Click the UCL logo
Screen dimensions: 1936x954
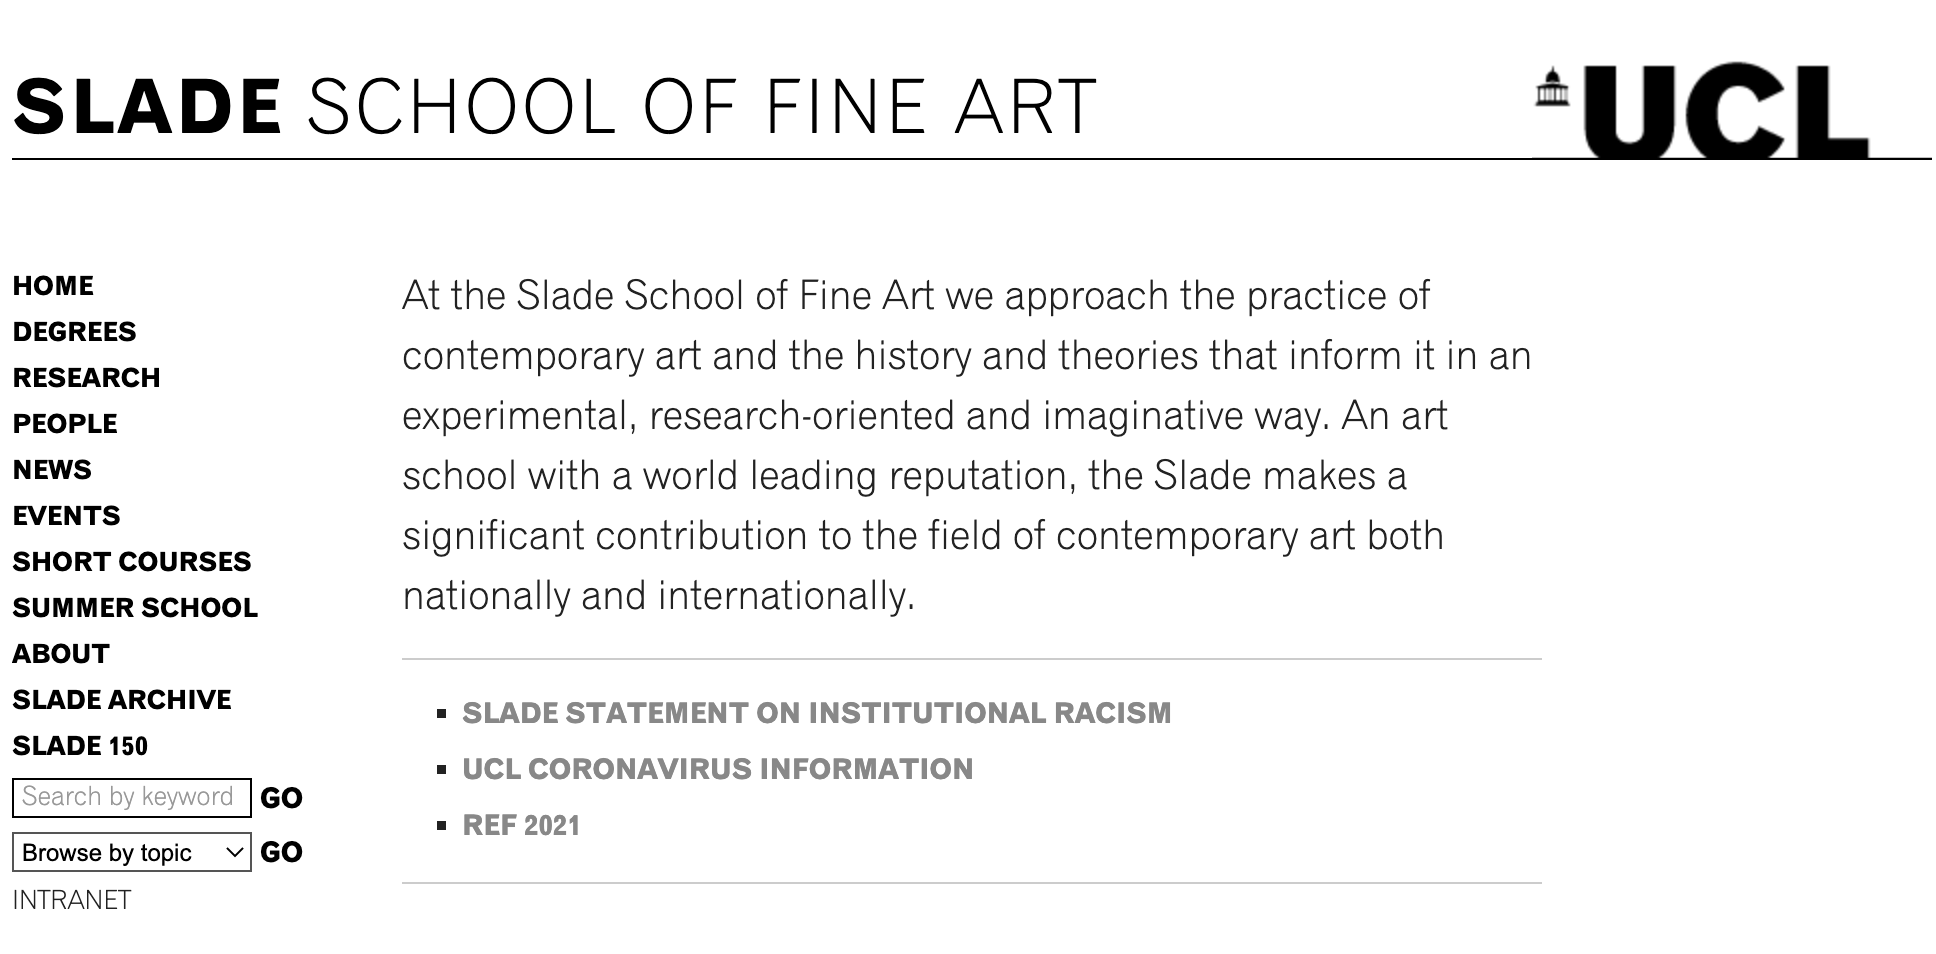click(x=1702, y=111)
